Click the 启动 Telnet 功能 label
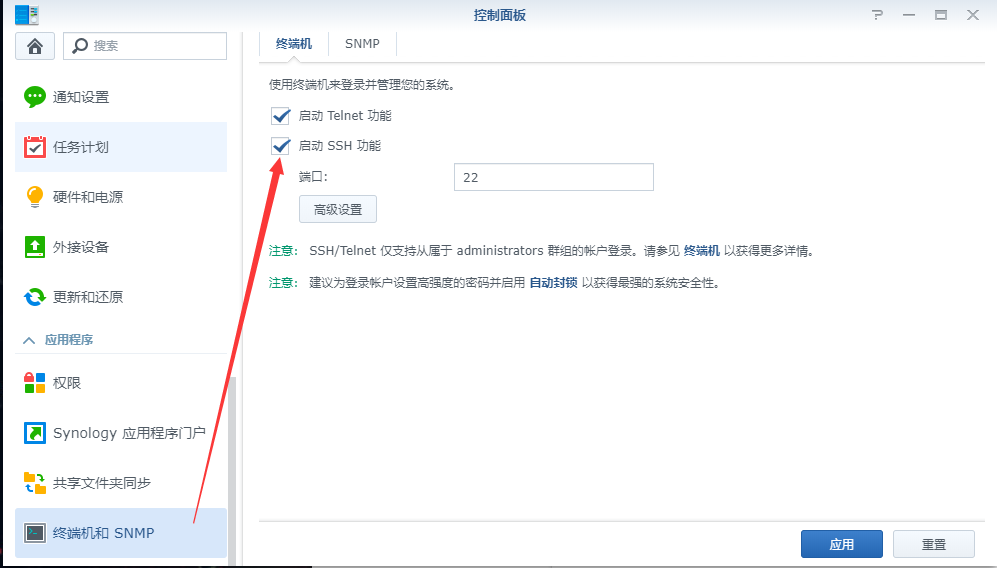This screenshot has height=568, width=997. (345, 116)
